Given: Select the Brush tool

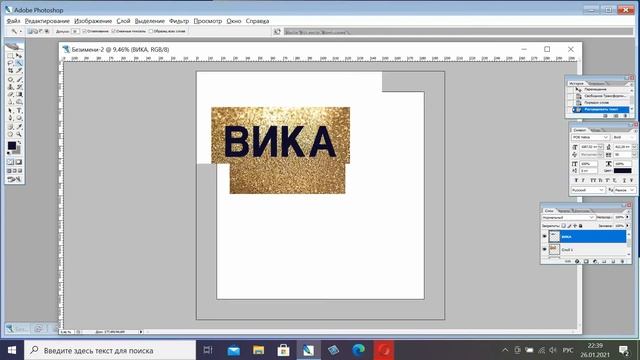Looking at the screenshot, I should [19, 80].
